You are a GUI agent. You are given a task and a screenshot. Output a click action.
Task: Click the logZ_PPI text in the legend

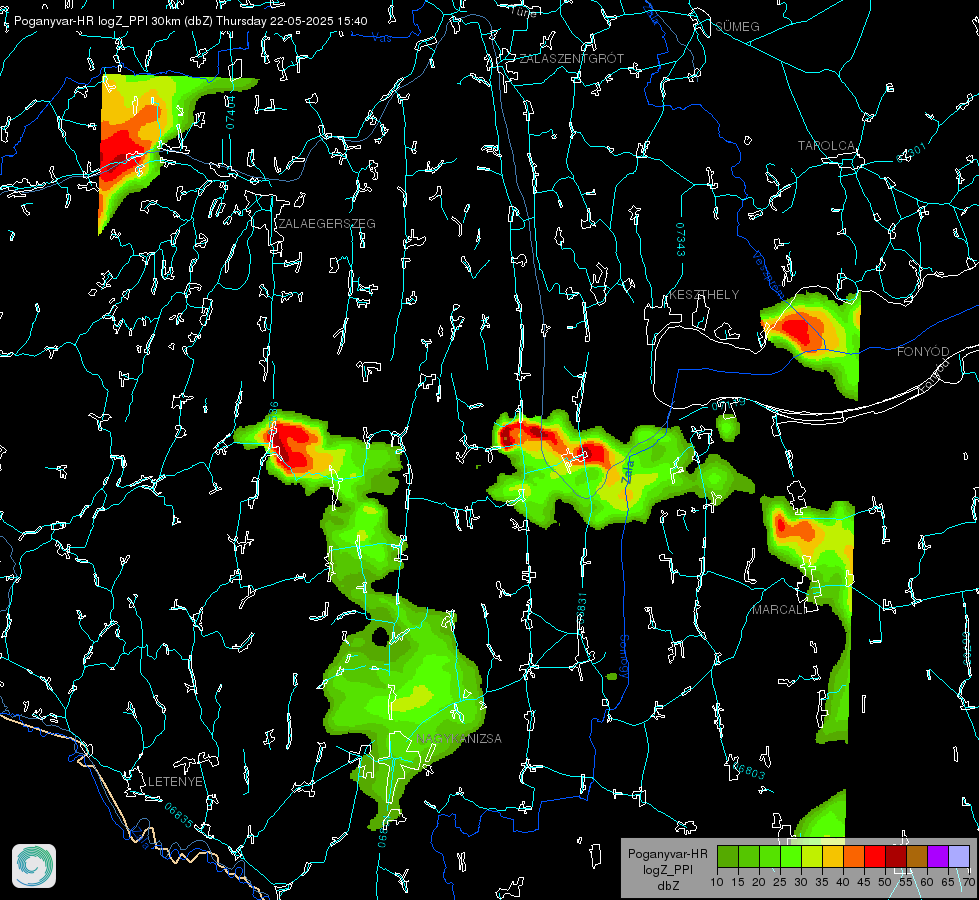coord(668,869)
